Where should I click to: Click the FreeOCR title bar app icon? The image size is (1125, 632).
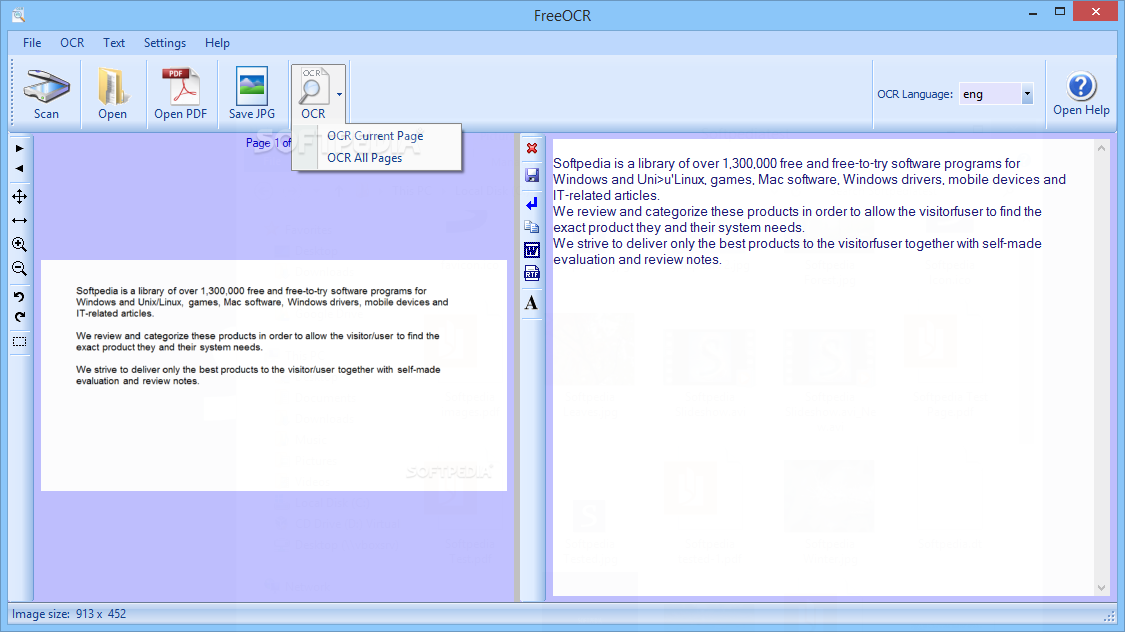(19, 14)
